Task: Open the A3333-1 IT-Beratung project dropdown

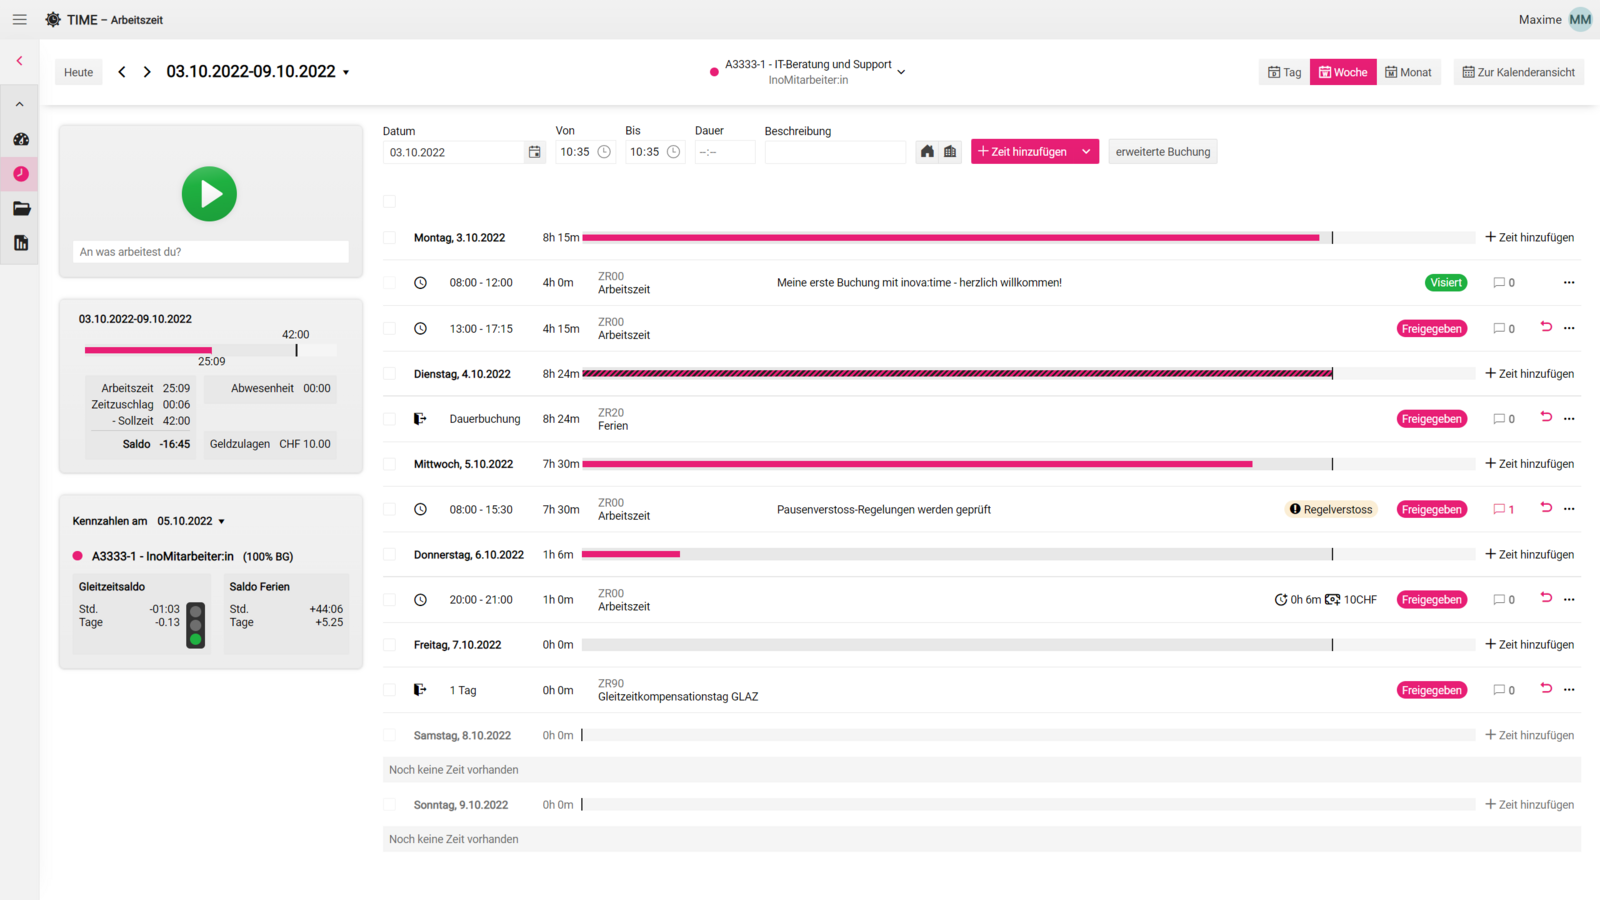Action: pyautogui.click(x=901, y=72)
